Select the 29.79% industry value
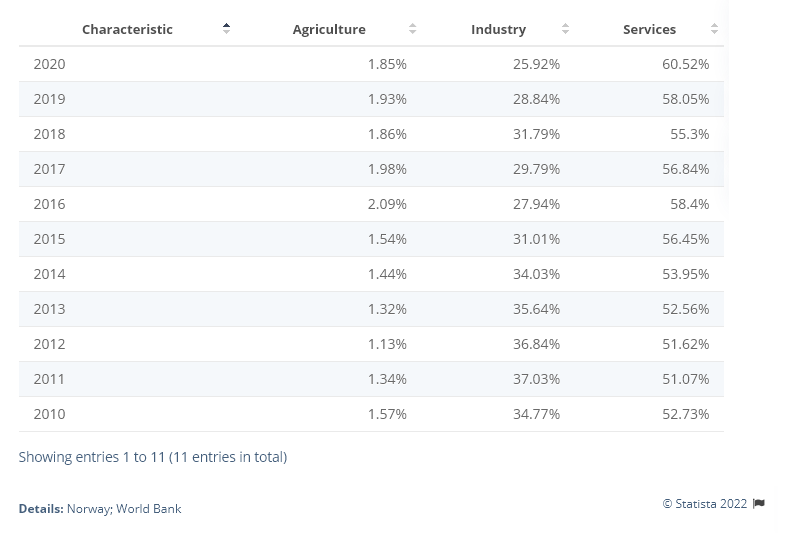Screen dimensions: 787x533 [x=536, y=169]
